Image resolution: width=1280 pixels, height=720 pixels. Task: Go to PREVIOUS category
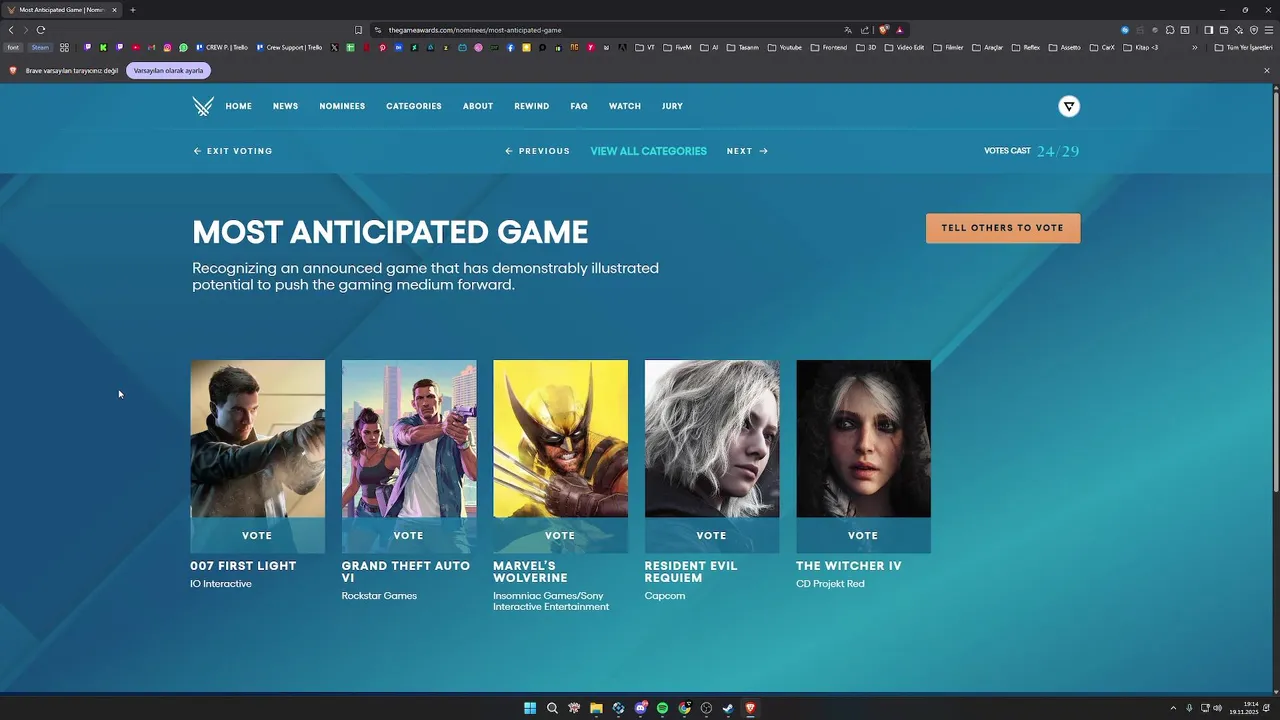click(537, 151)
